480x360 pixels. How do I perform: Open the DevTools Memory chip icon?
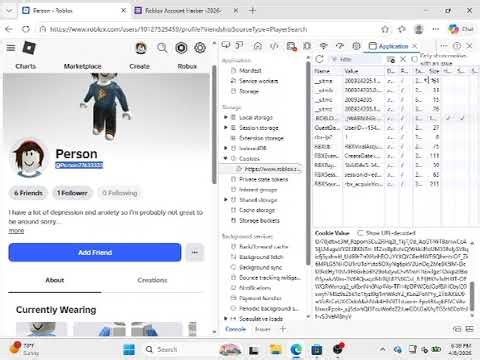(x=356, y=46)
